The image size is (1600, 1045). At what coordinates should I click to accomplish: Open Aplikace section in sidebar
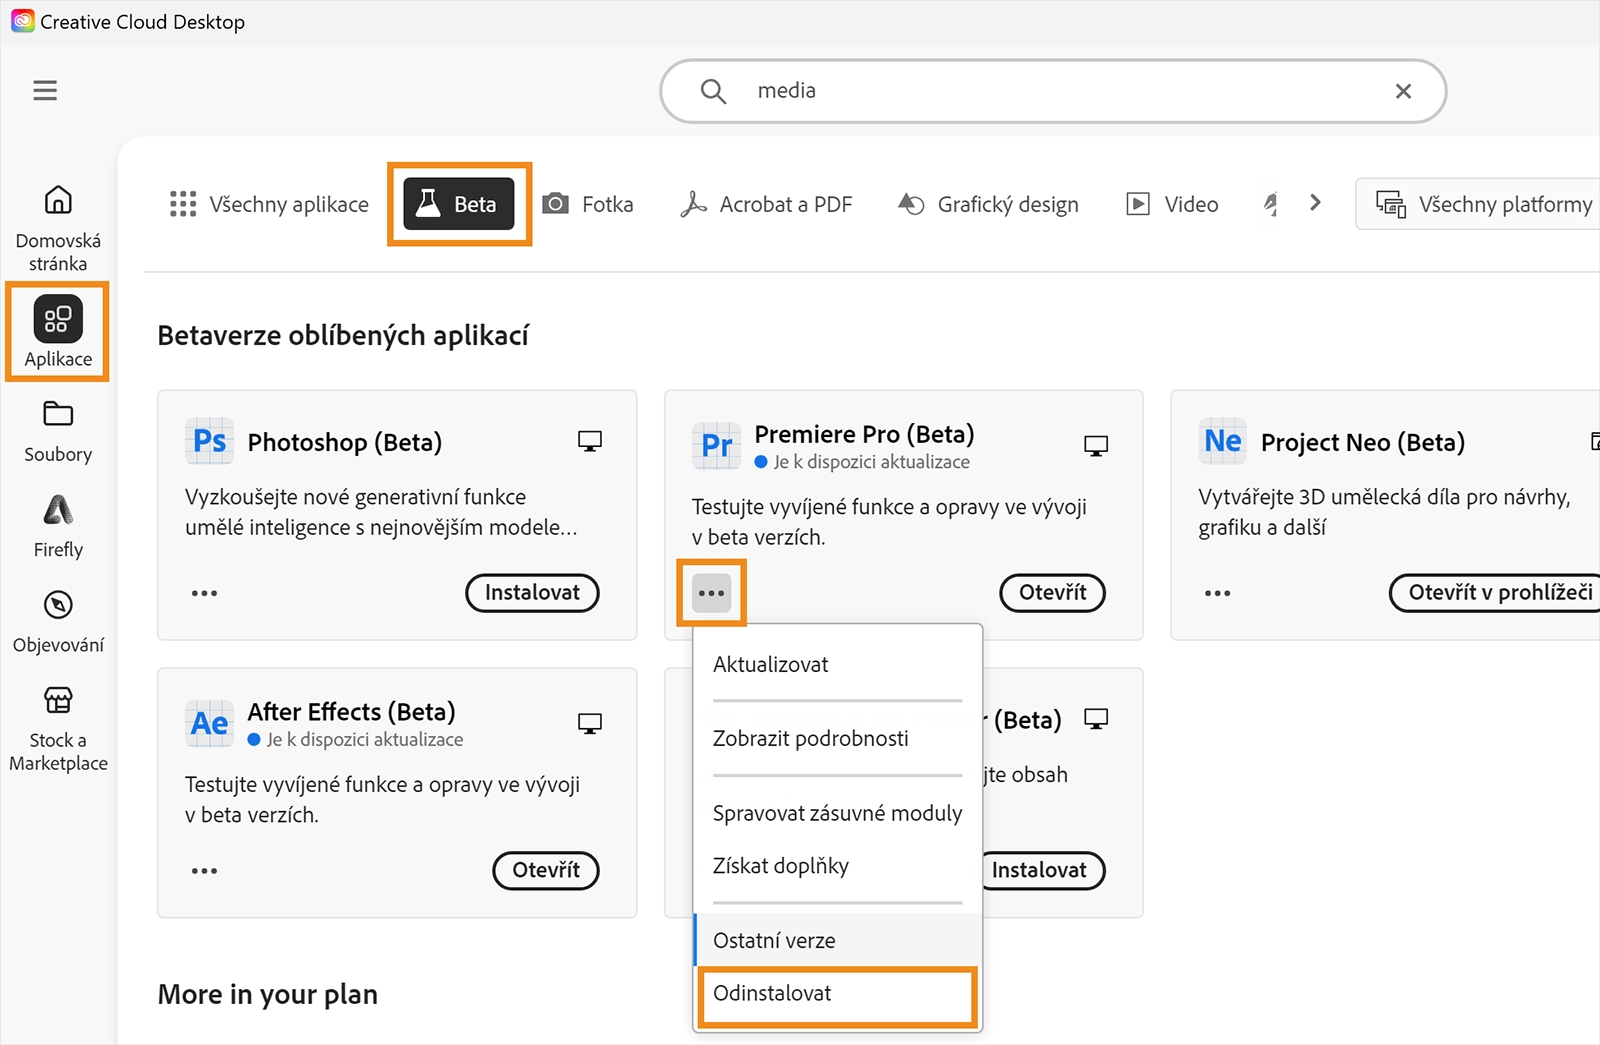58,332
